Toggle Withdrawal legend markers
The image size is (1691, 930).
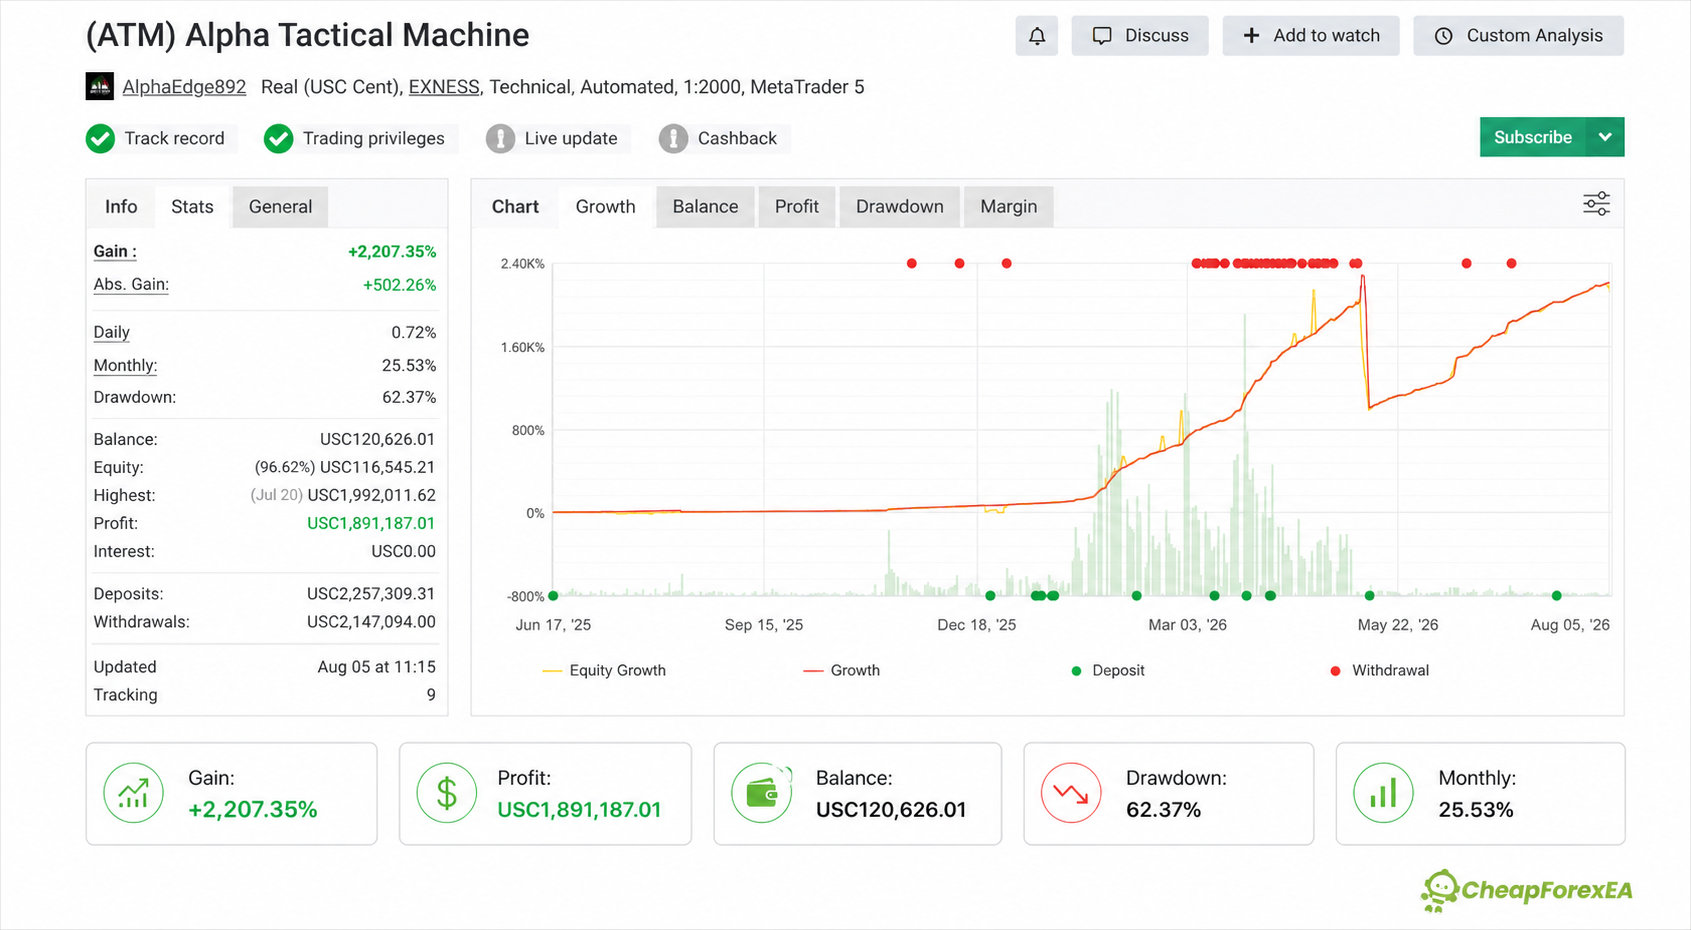point(1380,671)
